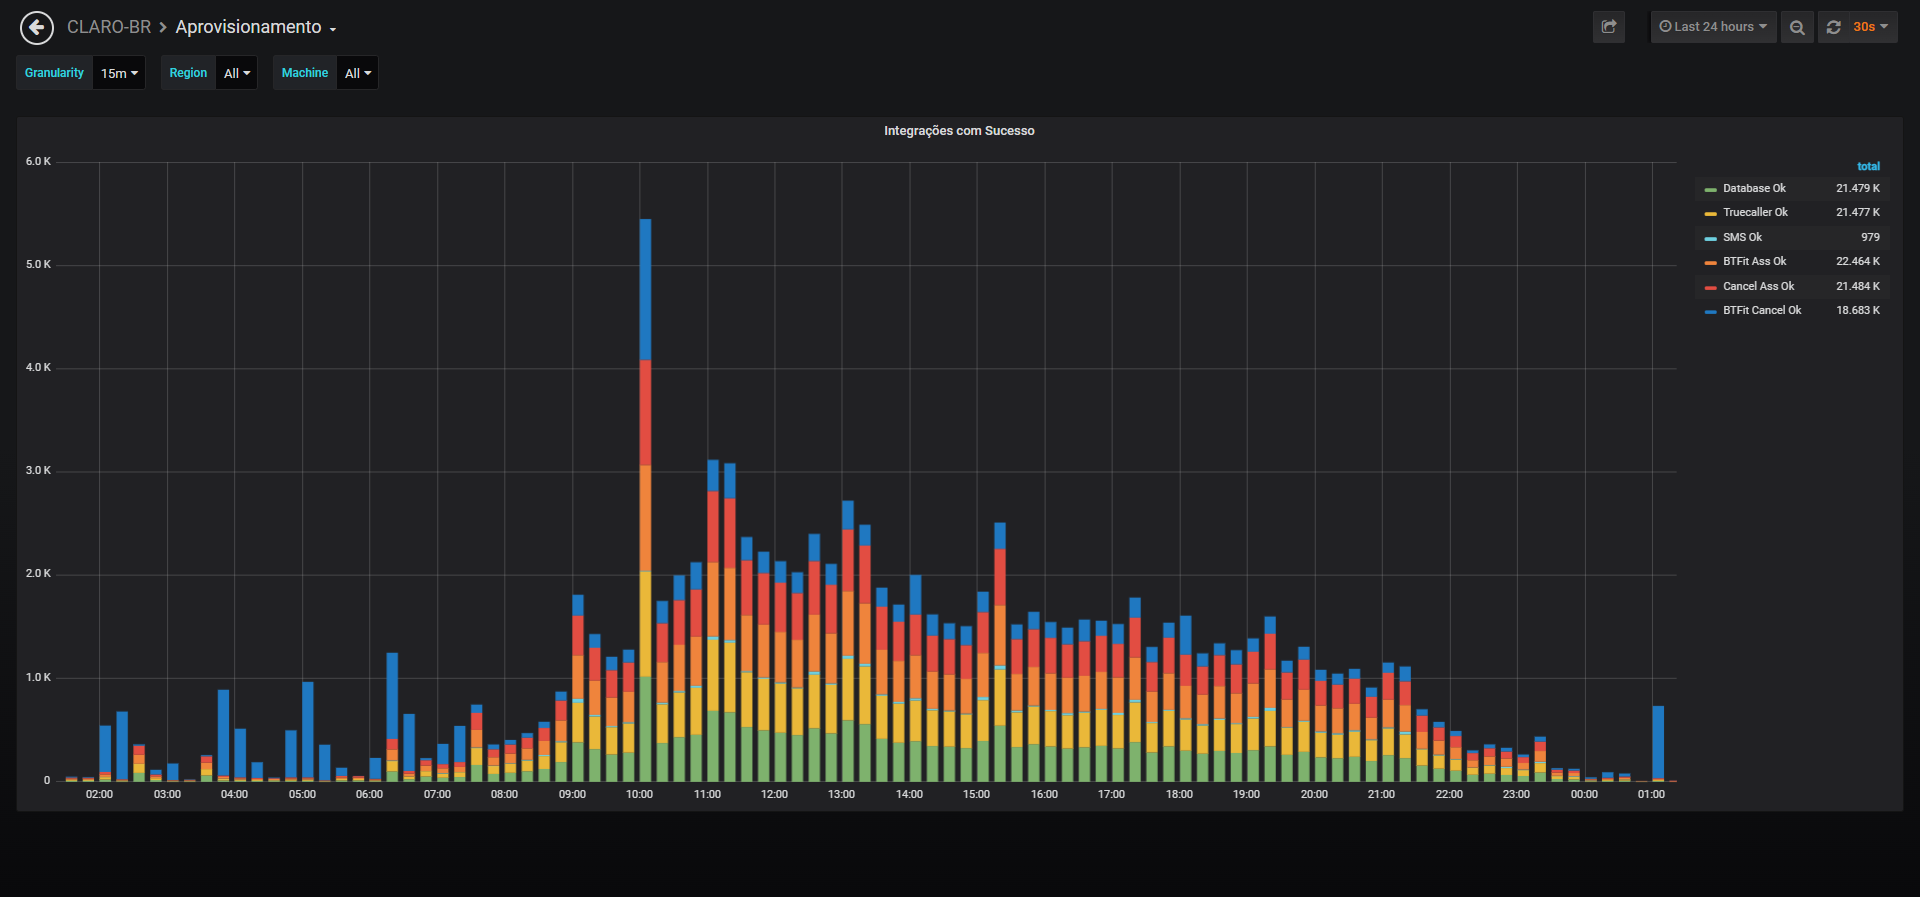The image size is (1920, 897).
Task: Open Last 24 hours time range picker
Action: pos(1713,27)
